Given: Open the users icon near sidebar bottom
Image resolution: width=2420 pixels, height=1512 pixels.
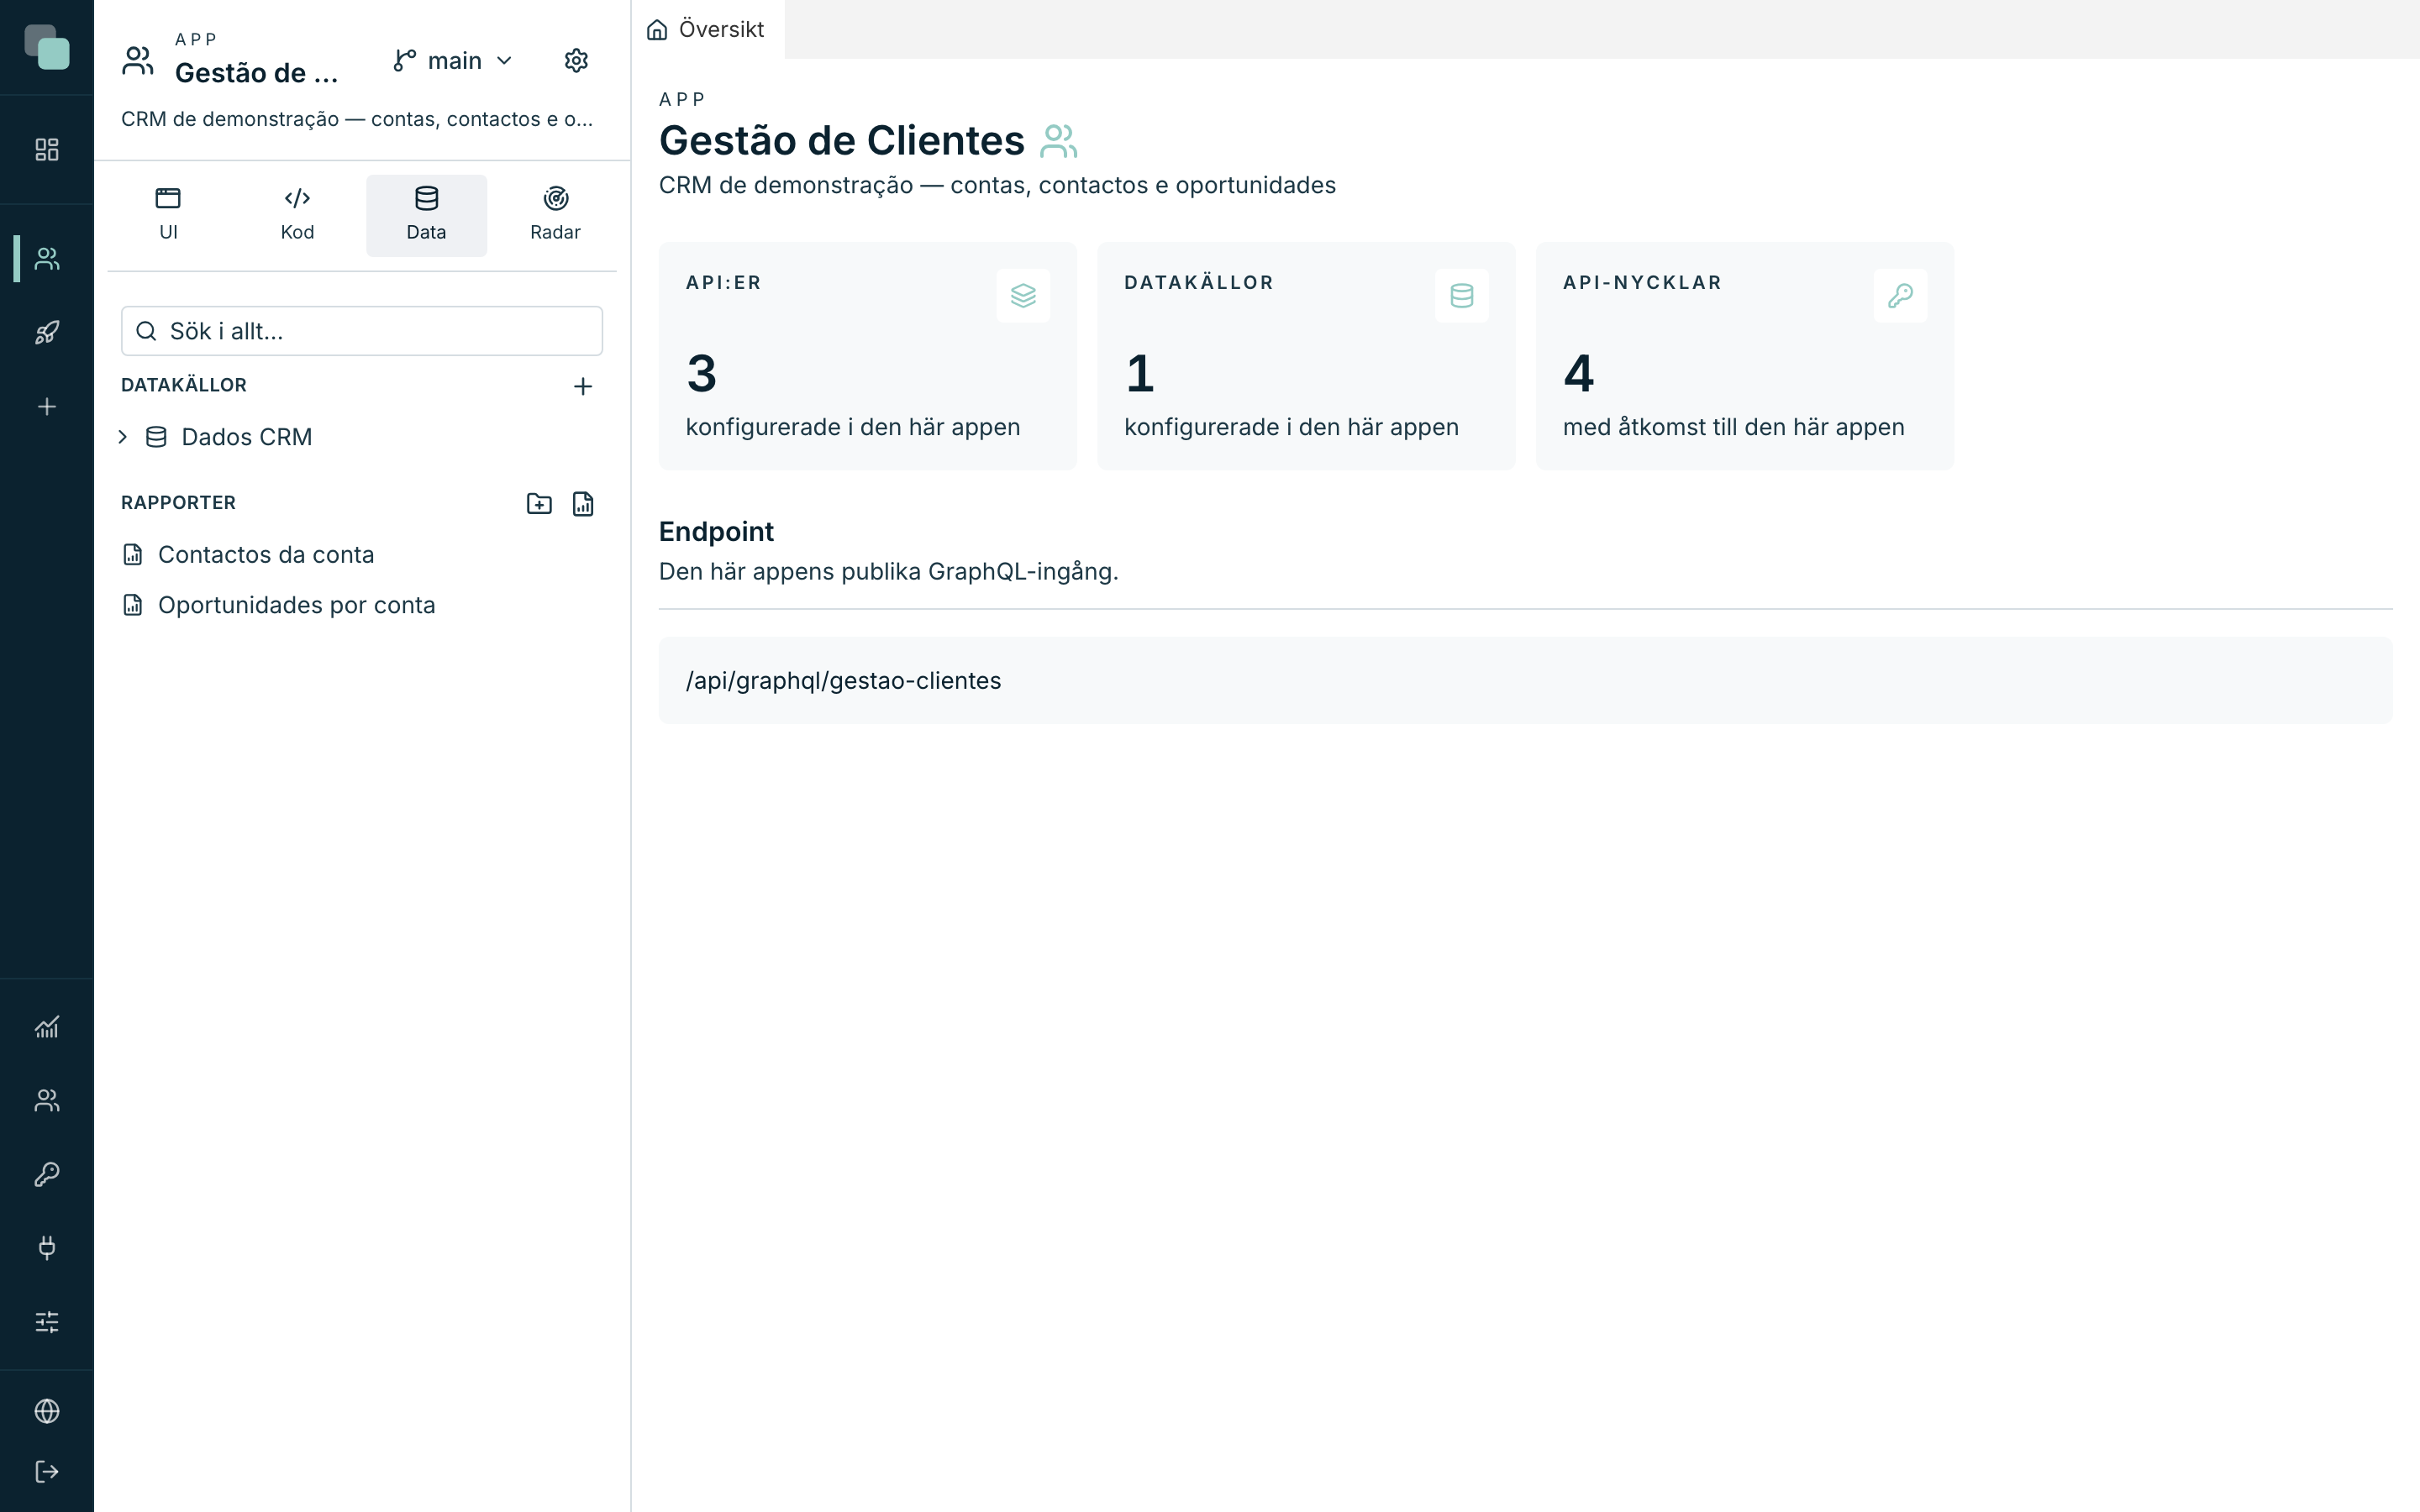Looking at the screenshot, I should point(47,1101).
